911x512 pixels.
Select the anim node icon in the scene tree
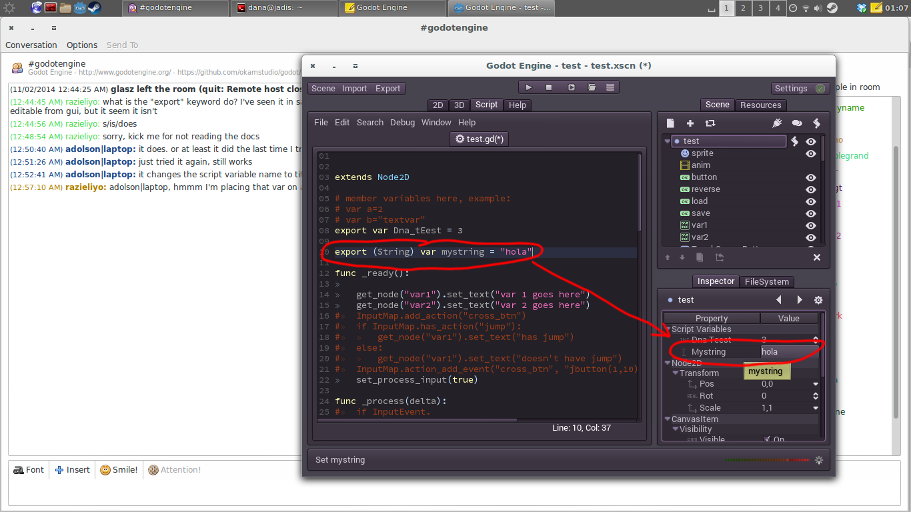pyautogui.click(x=685, y=165)
